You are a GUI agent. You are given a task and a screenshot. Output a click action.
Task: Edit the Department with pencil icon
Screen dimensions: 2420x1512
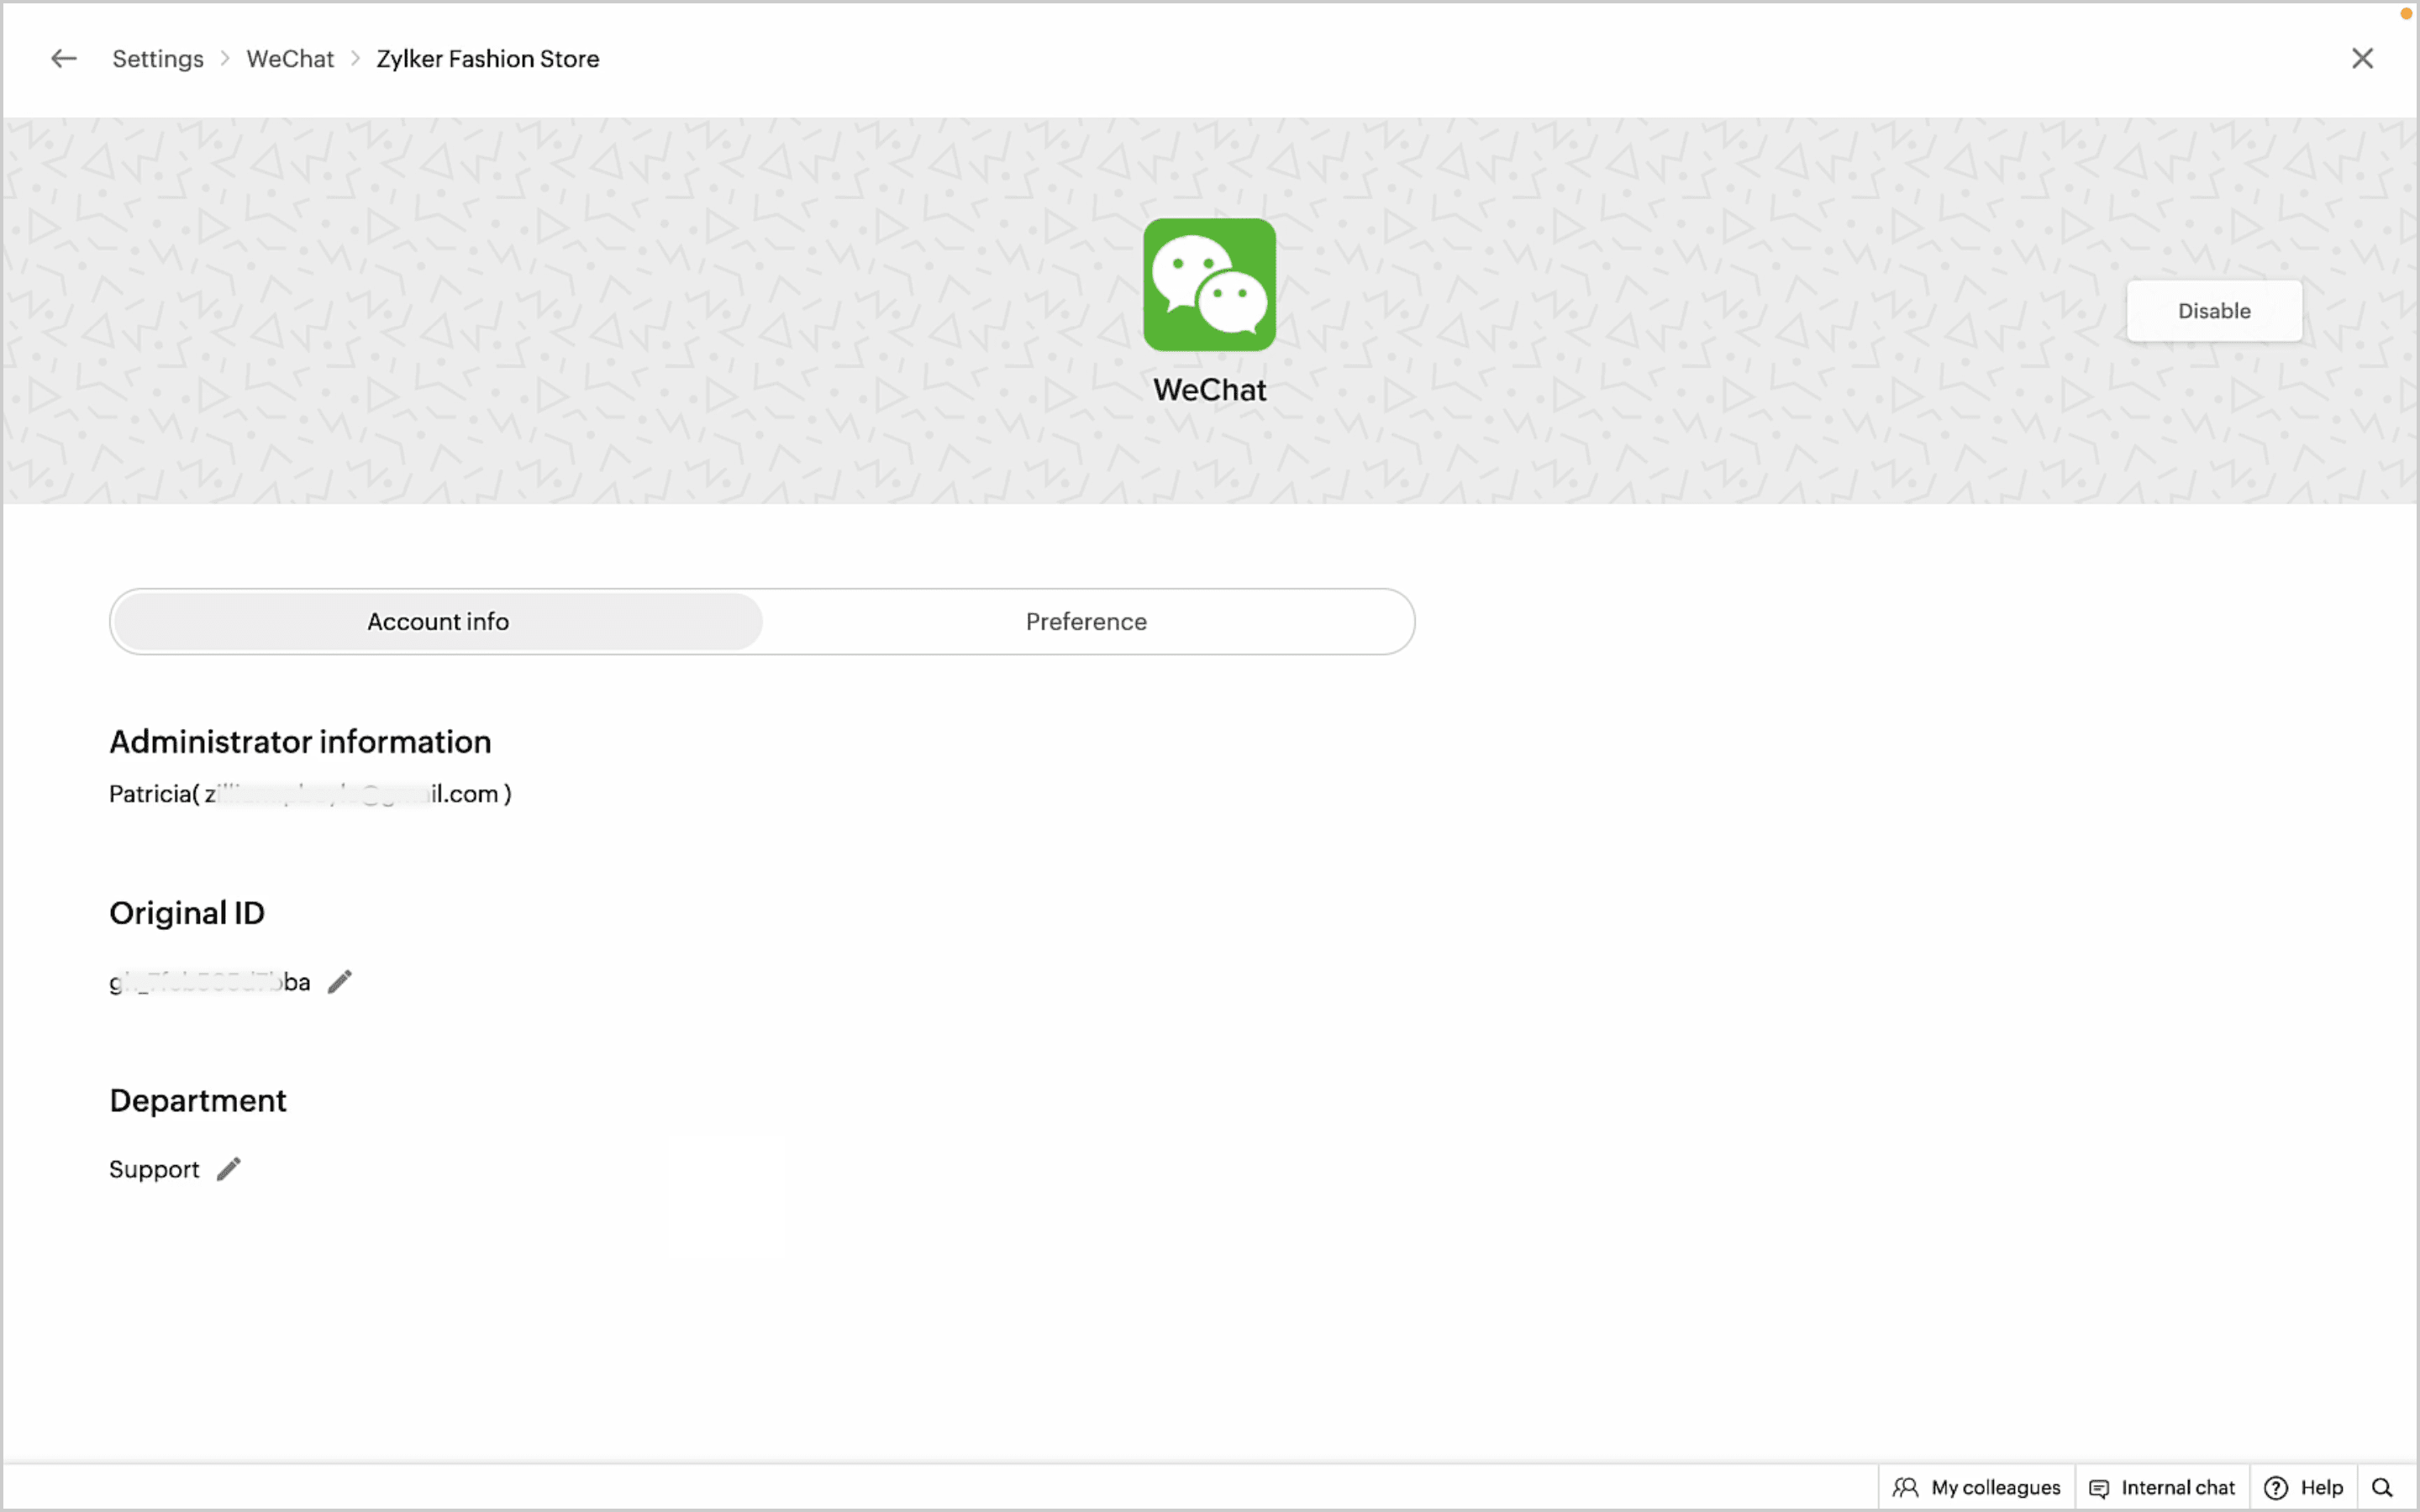pos(229,1169)
